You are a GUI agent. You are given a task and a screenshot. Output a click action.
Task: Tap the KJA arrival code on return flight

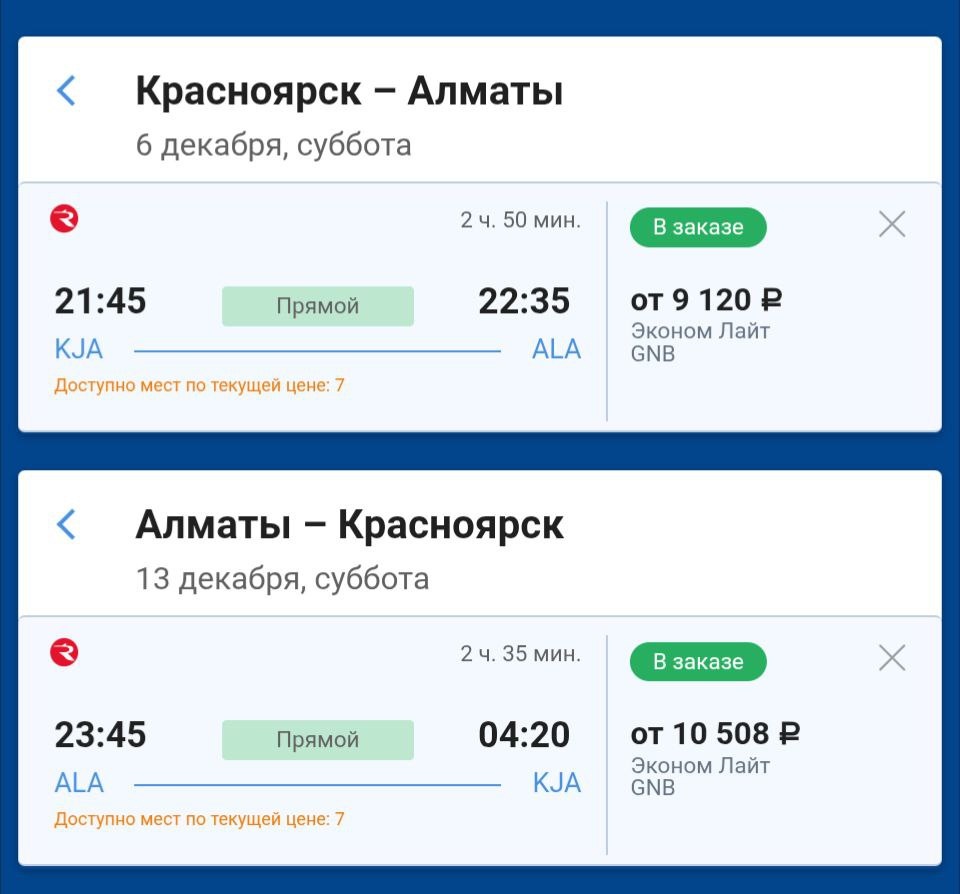coord(556,783)
